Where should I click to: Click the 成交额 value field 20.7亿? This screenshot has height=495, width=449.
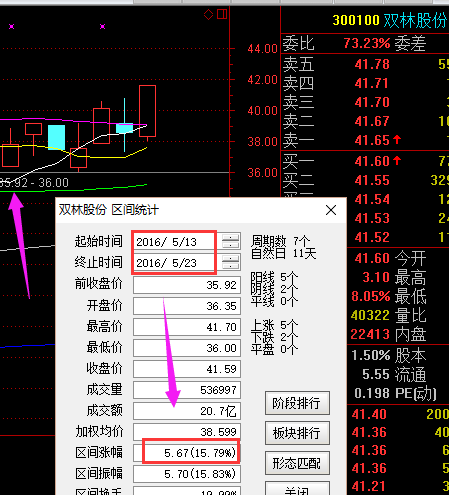[187, 411]
